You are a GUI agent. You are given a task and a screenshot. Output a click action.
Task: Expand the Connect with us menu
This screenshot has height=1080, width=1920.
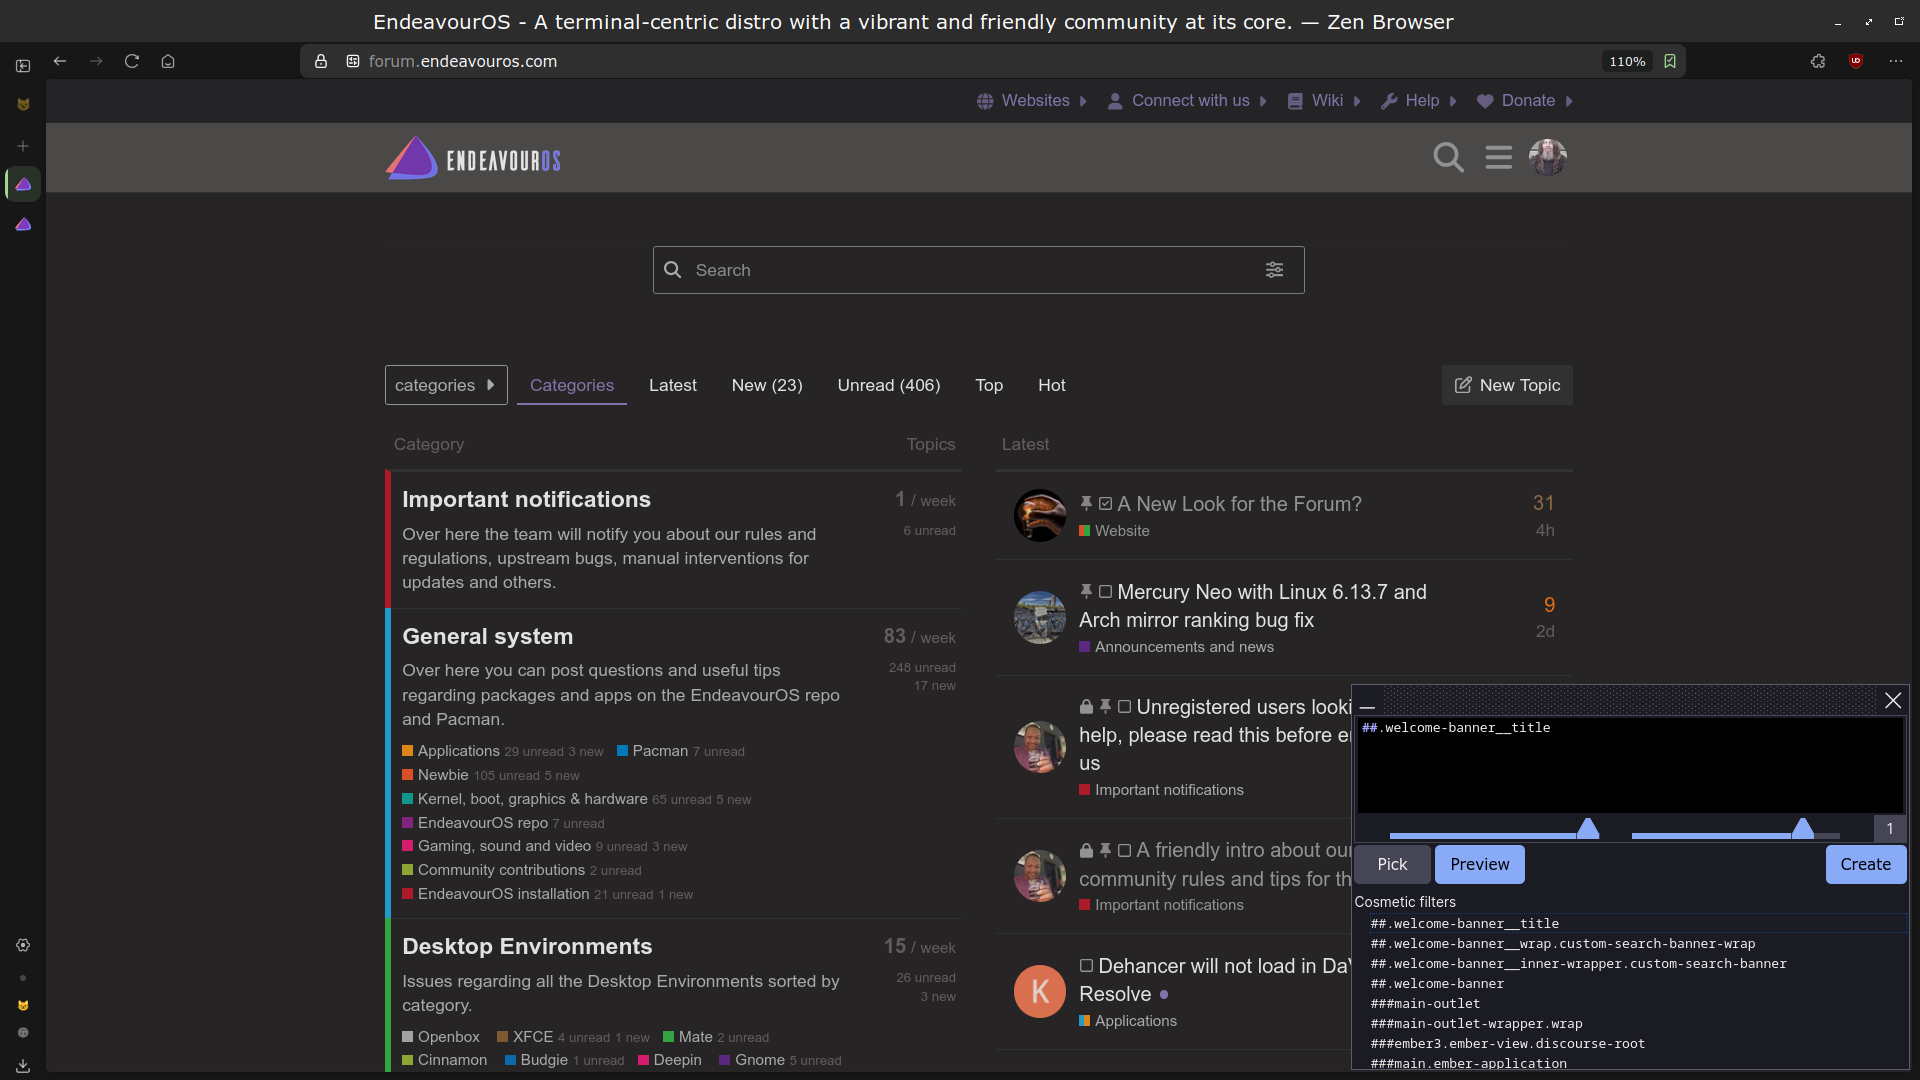click(1187, 101)
